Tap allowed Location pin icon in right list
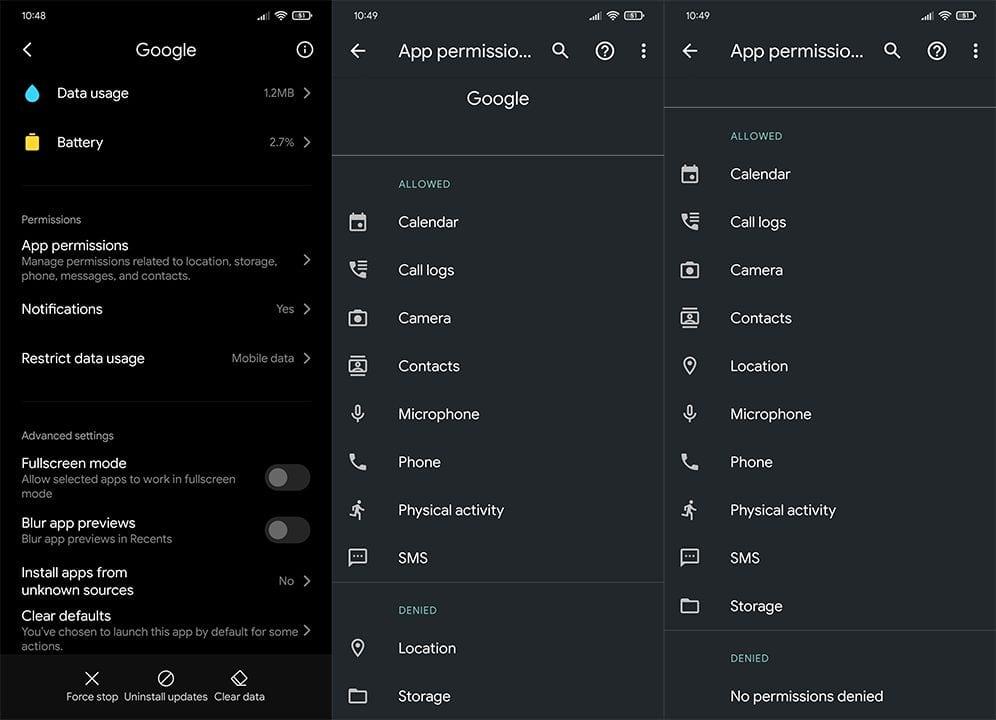Viewport: 996px width, 720px height. (x=690, y=366)
